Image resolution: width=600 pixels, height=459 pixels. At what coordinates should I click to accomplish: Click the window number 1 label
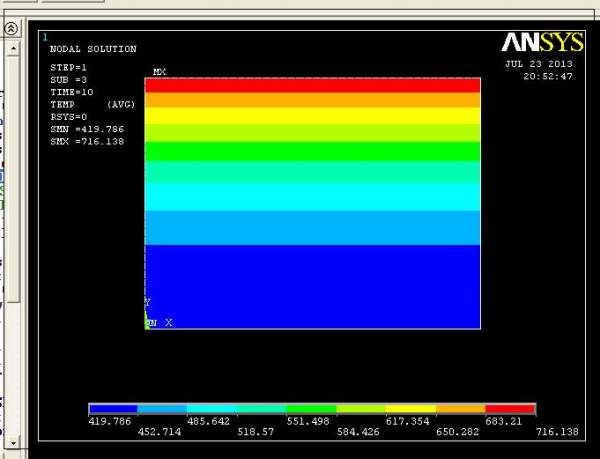coord(45,37)
